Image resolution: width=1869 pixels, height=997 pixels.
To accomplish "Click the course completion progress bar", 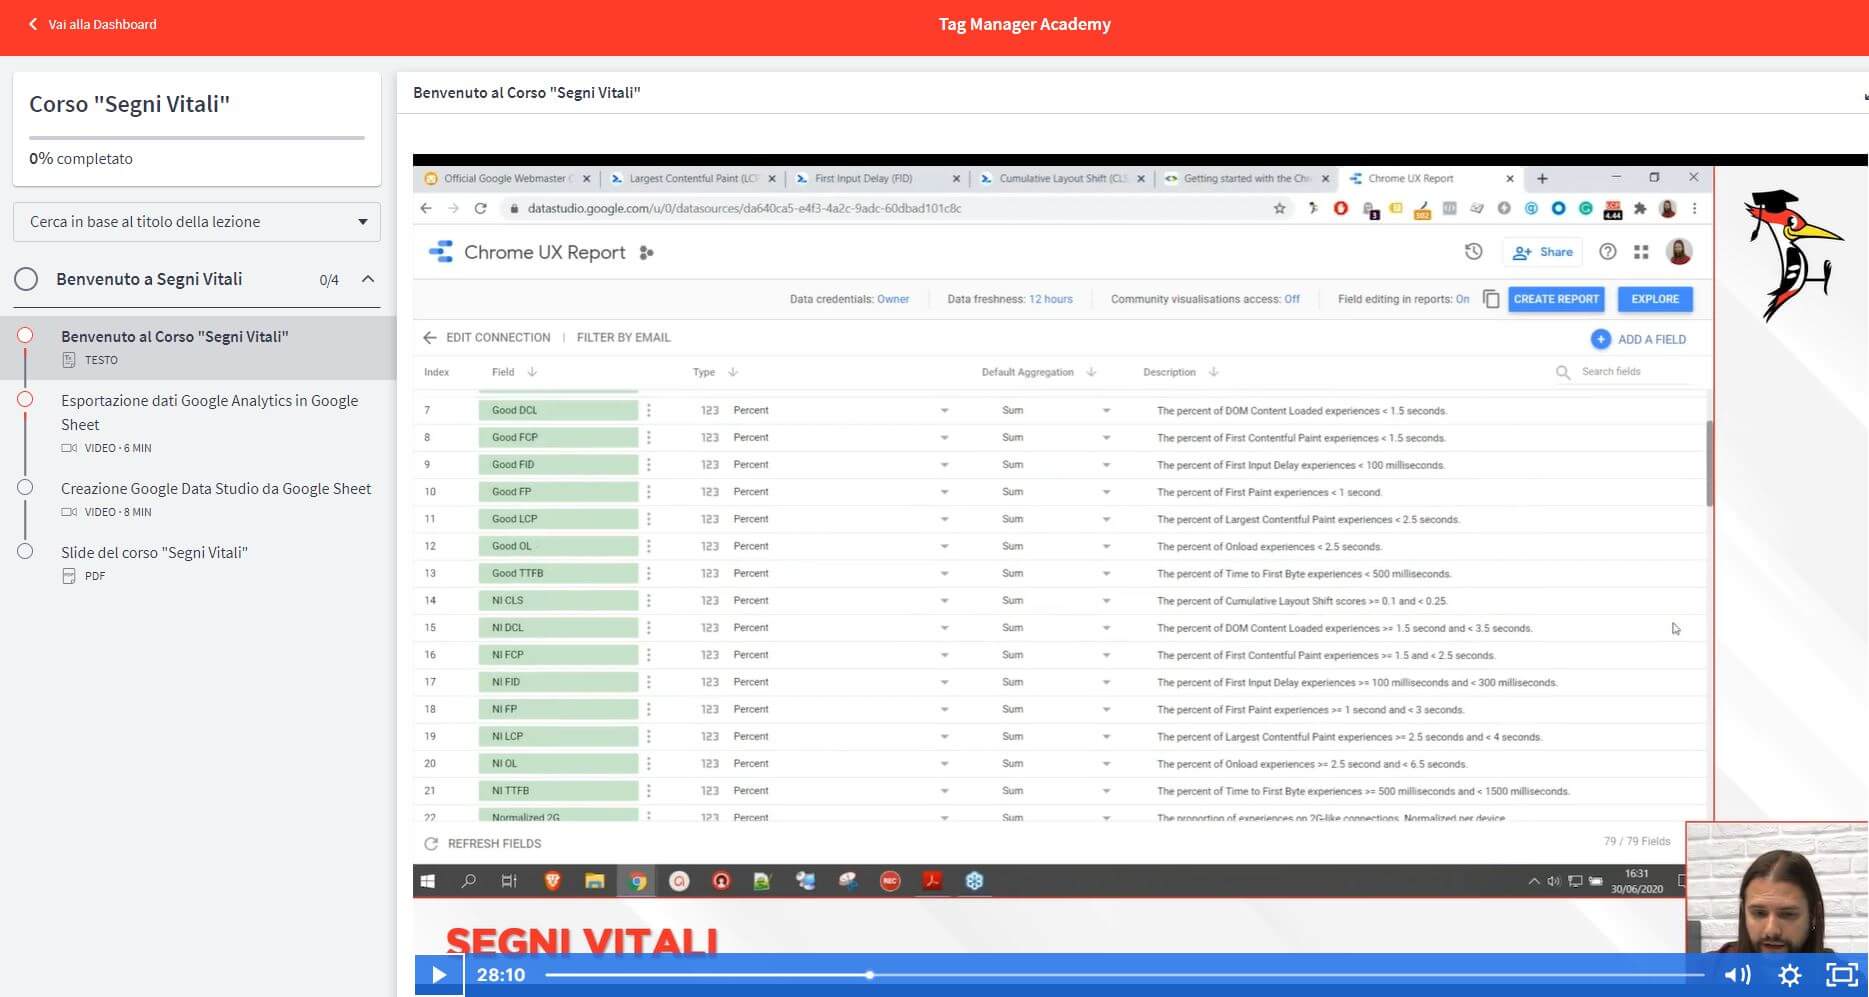I will point(197,137).
